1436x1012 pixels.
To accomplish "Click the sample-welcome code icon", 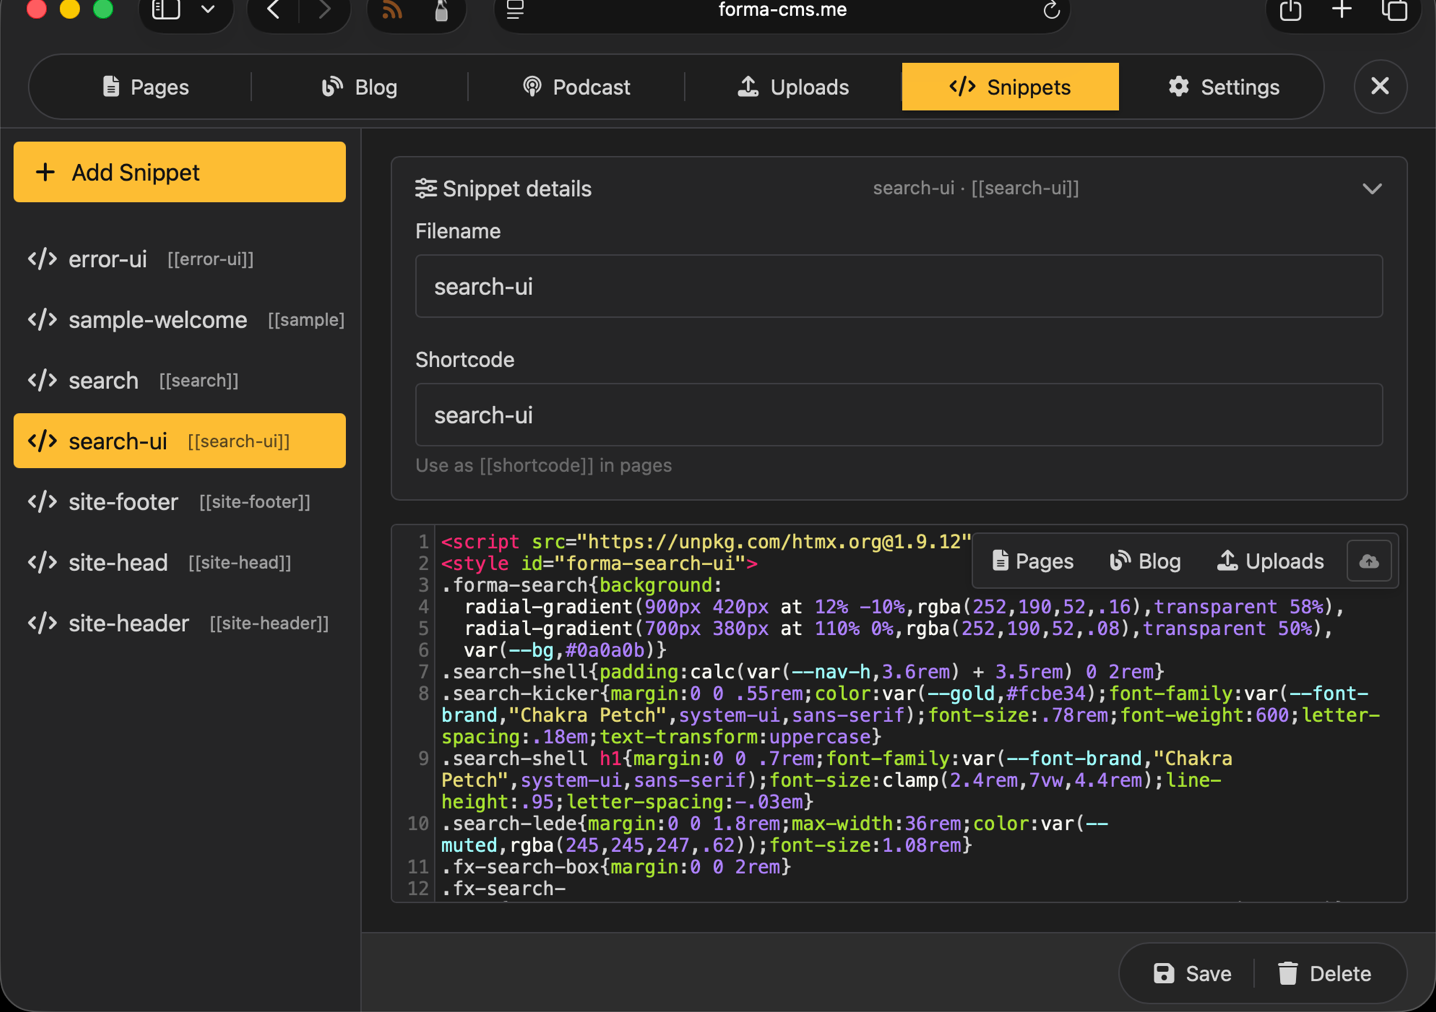I will (x=42, y=320).
